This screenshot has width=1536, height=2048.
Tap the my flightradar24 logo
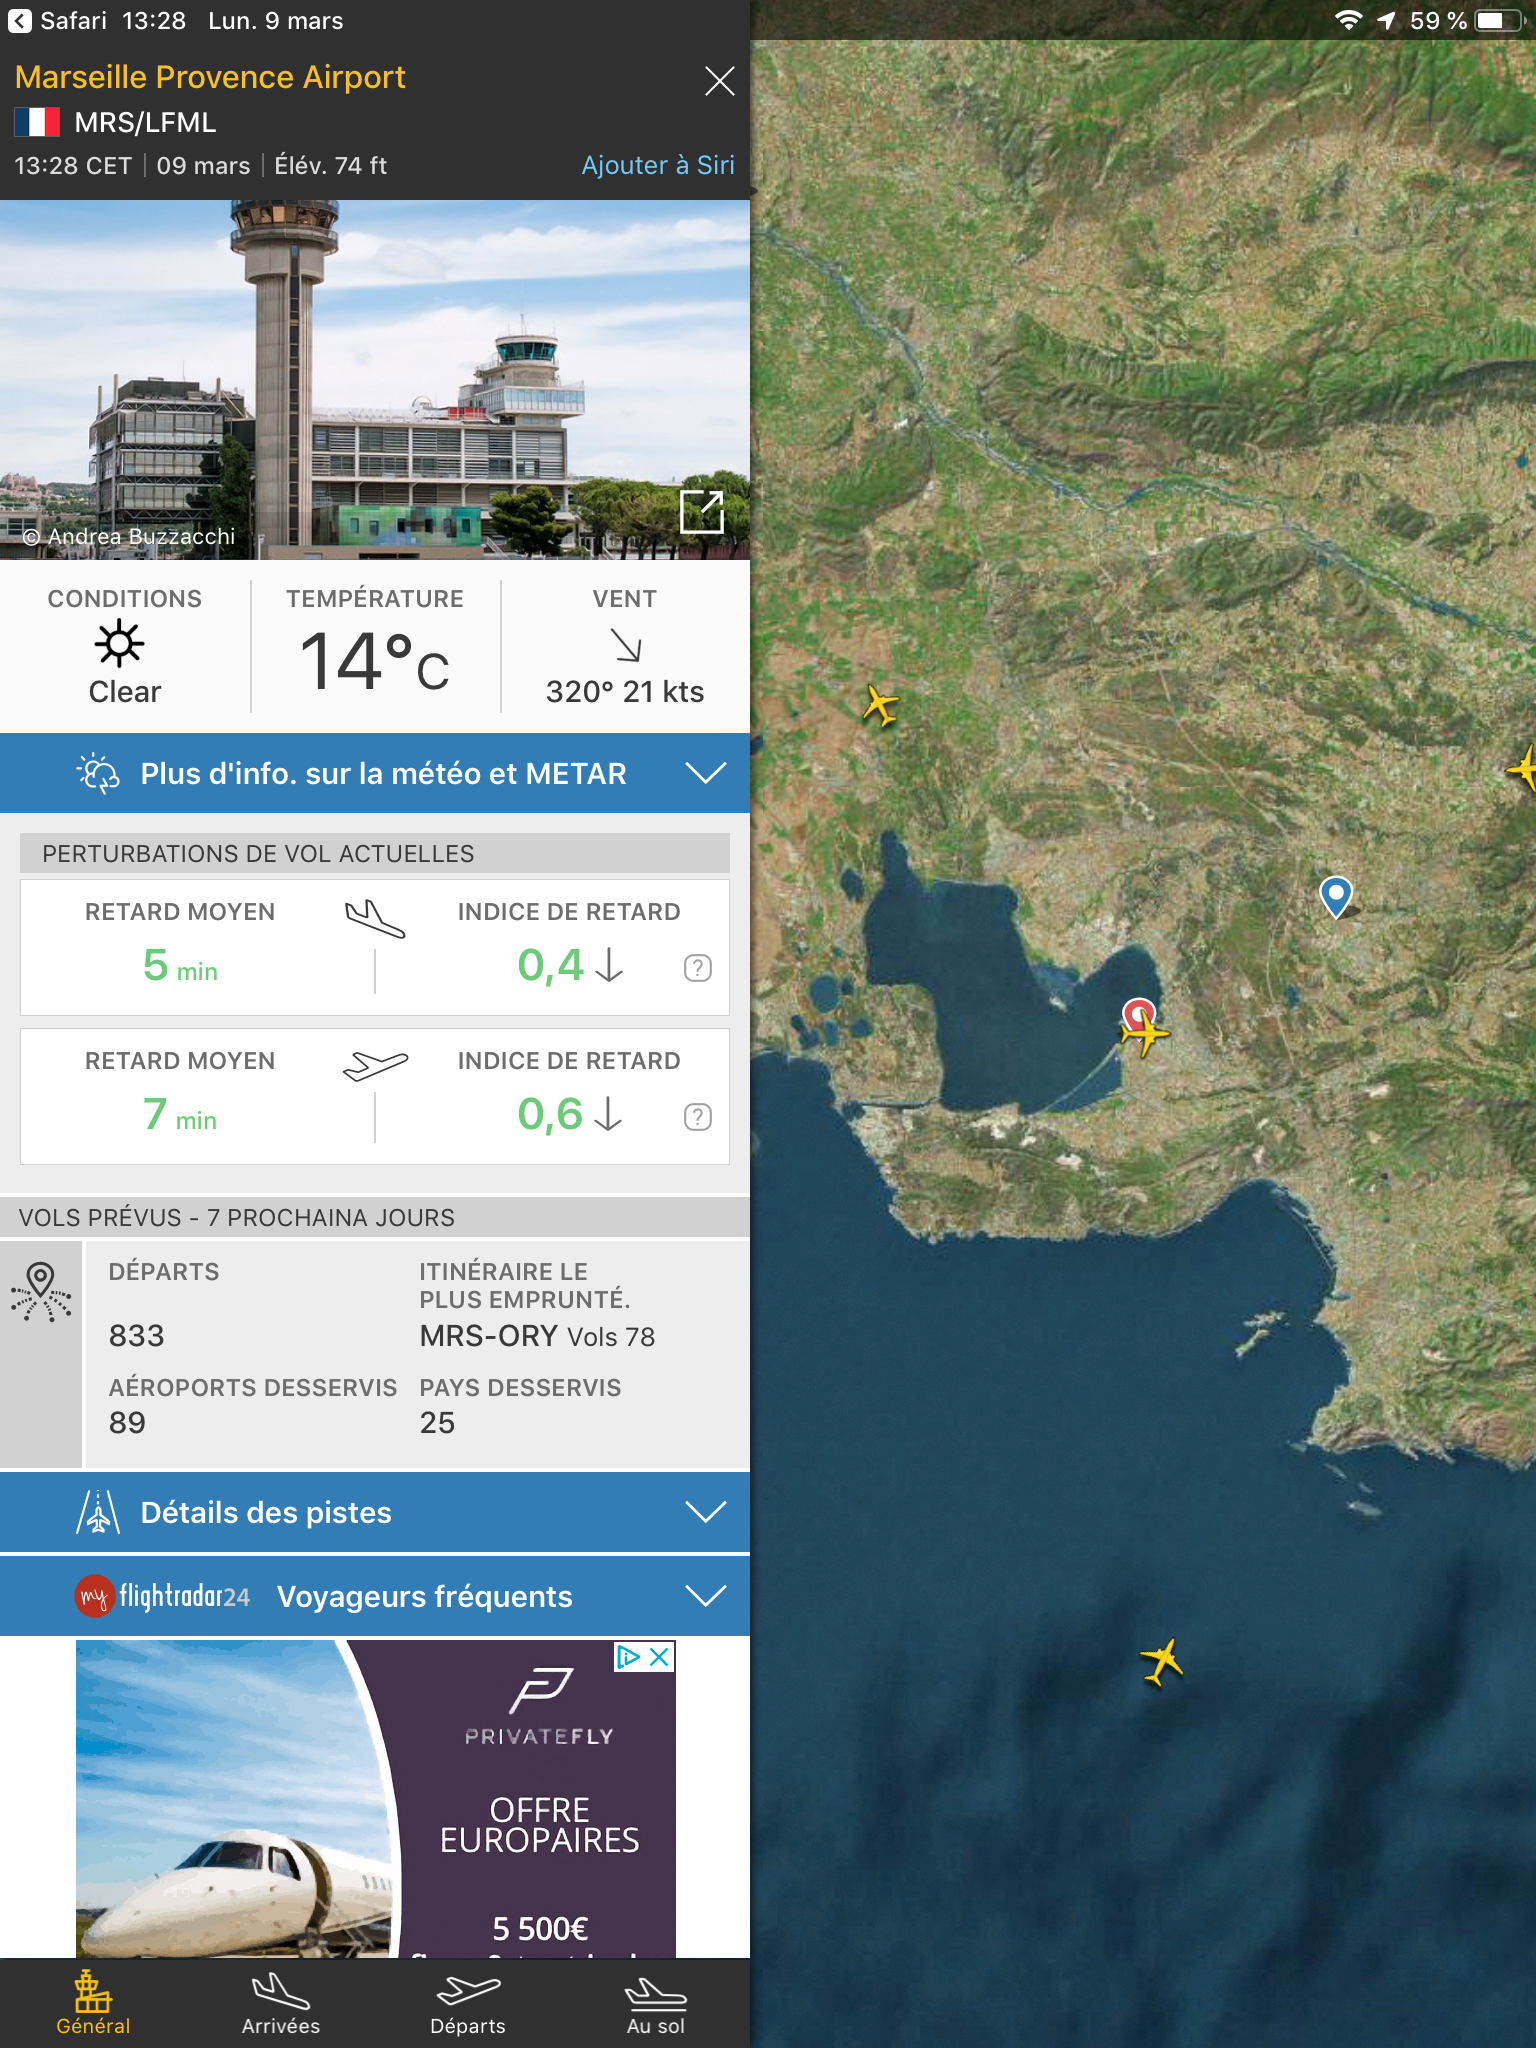click(163, 1596)
